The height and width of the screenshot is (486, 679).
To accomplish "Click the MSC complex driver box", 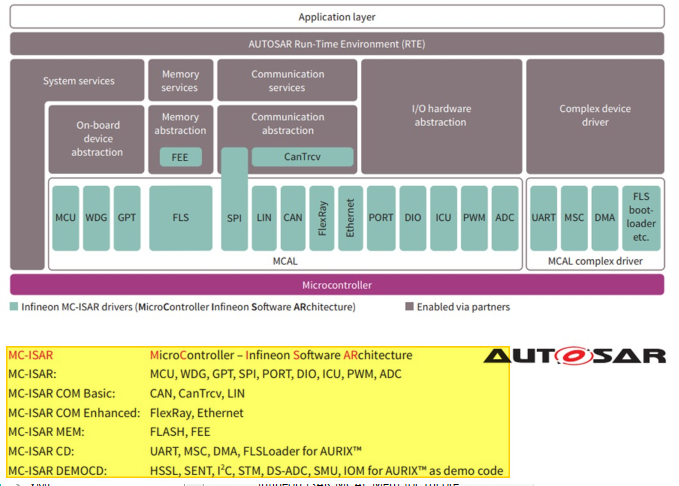I will pos(574,218).
